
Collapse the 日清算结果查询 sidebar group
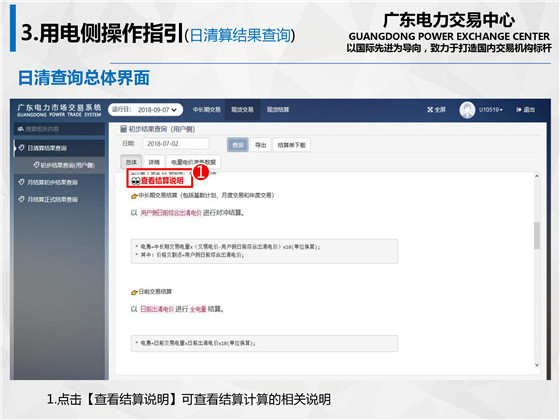coord(60,148)
